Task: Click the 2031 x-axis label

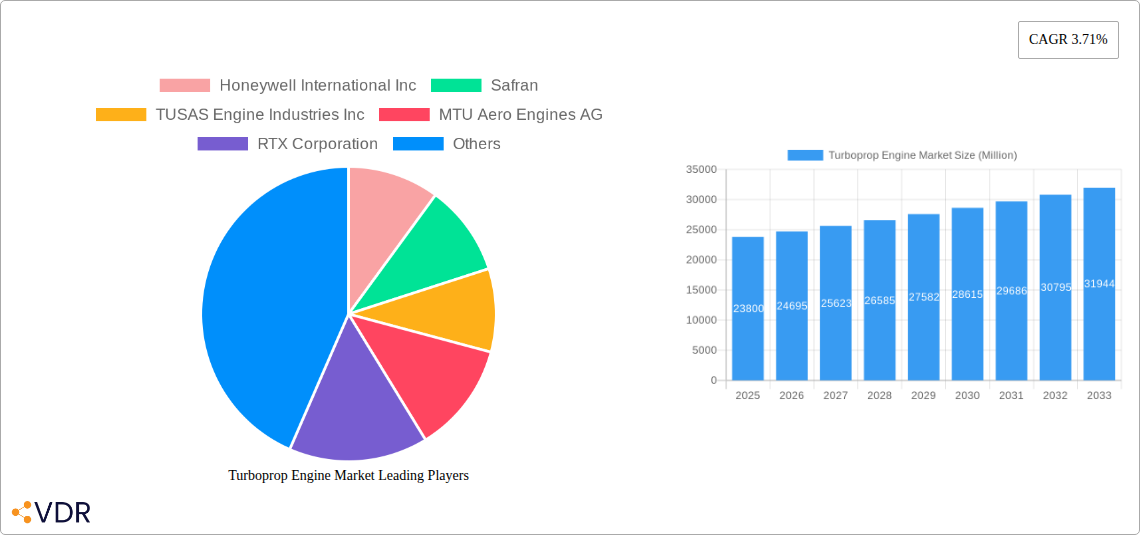Action: 1011,395
